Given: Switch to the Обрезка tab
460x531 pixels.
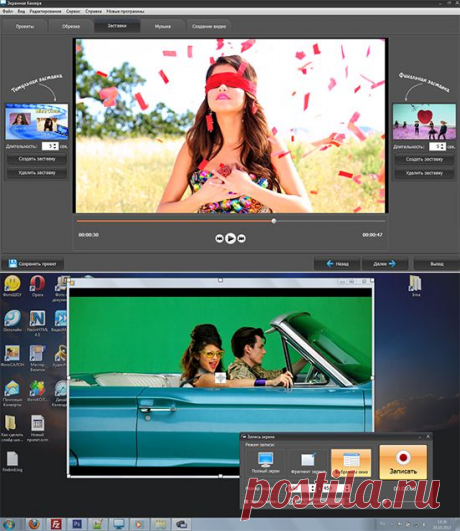Looking at the screenshot, I should pos(71,26).
